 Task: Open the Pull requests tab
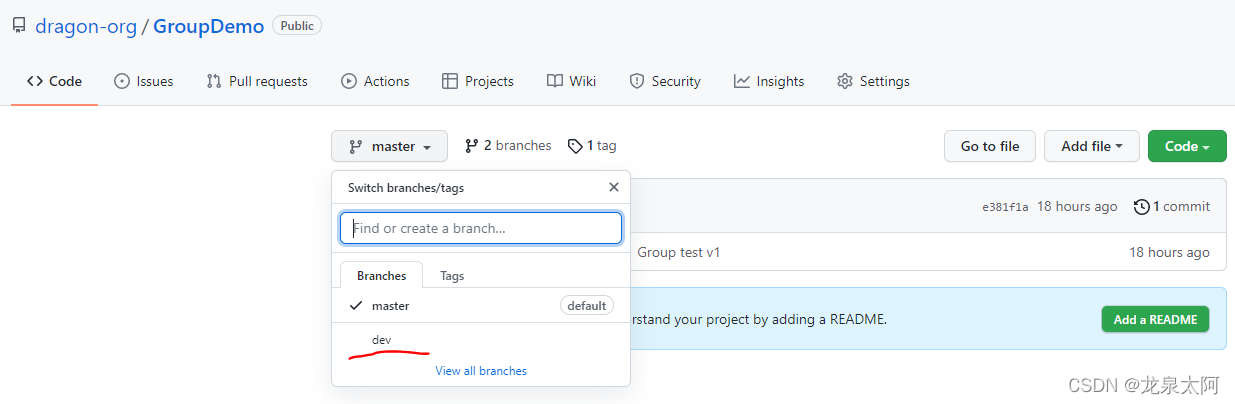point(257,81)
